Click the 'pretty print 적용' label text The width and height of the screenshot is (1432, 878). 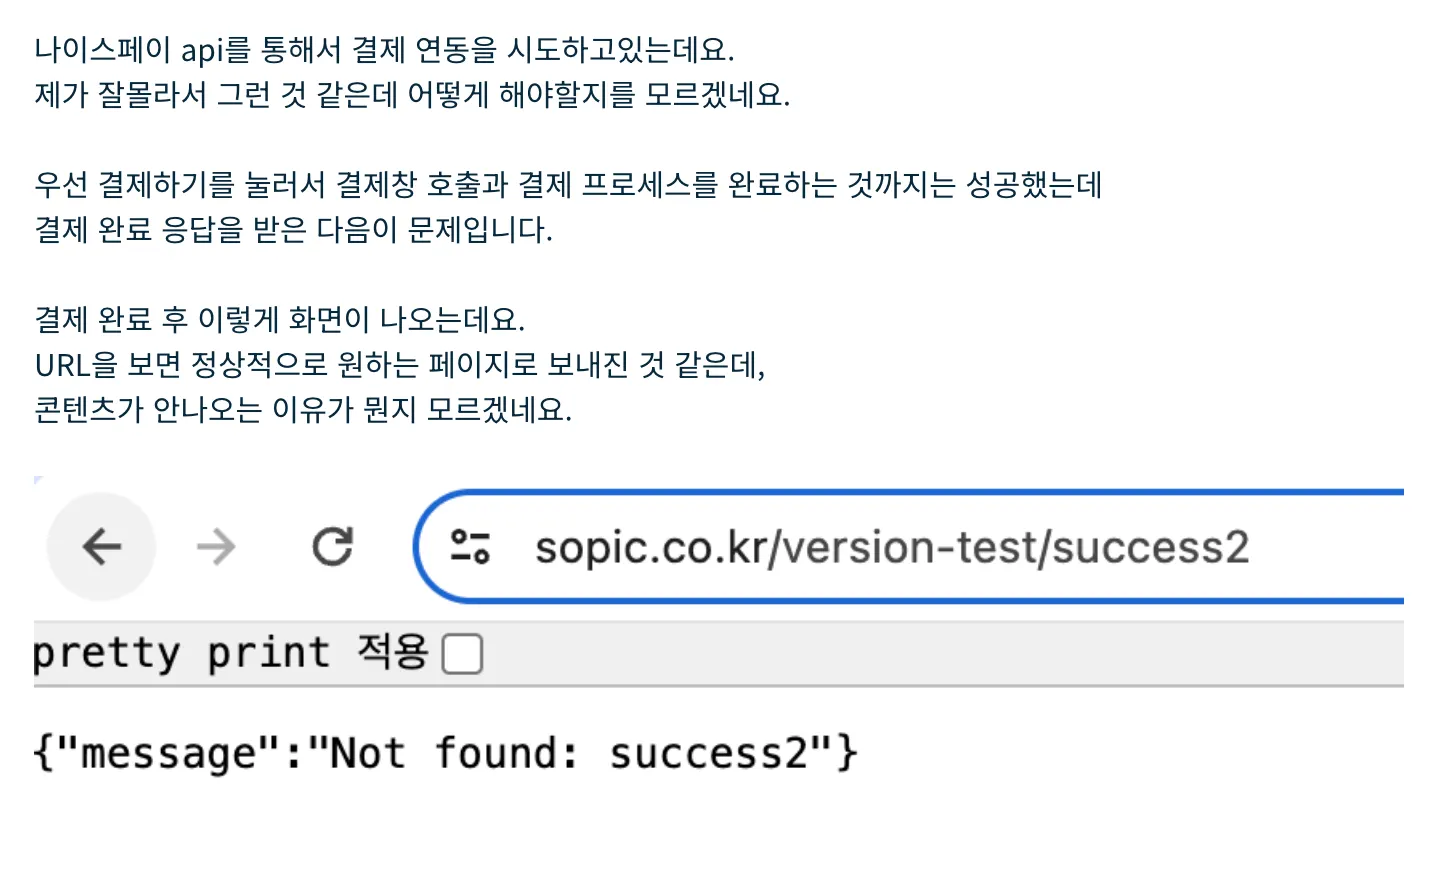(230, 653)
